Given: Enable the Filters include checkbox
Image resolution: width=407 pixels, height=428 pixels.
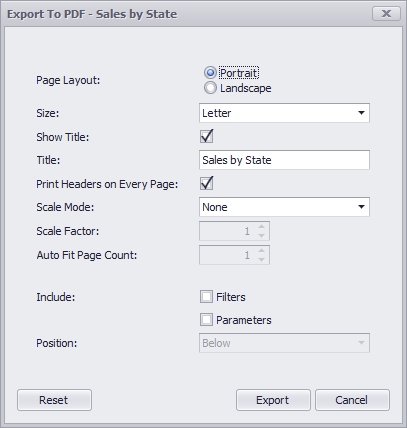Looking at the screenshot, I should click(206, 297).
